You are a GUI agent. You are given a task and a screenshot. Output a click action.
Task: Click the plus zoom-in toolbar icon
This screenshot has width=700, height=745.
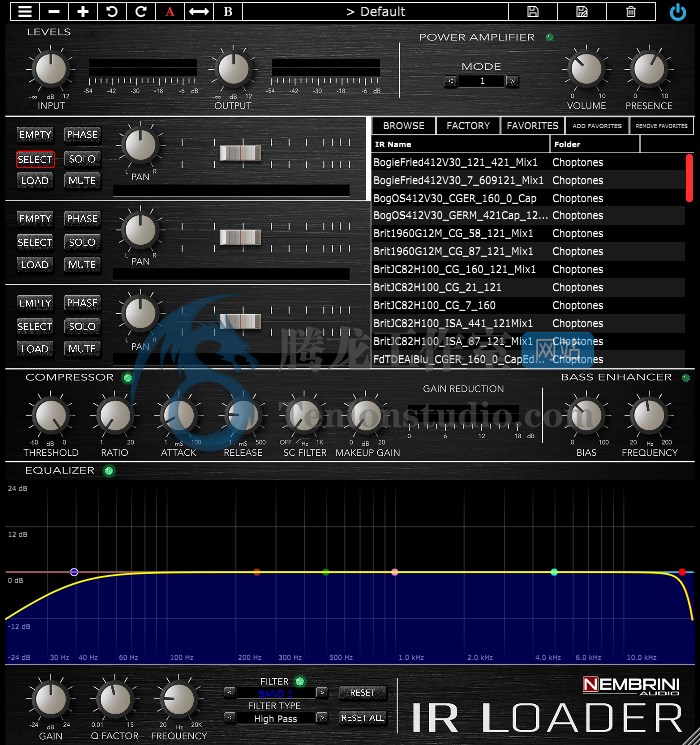83,11
